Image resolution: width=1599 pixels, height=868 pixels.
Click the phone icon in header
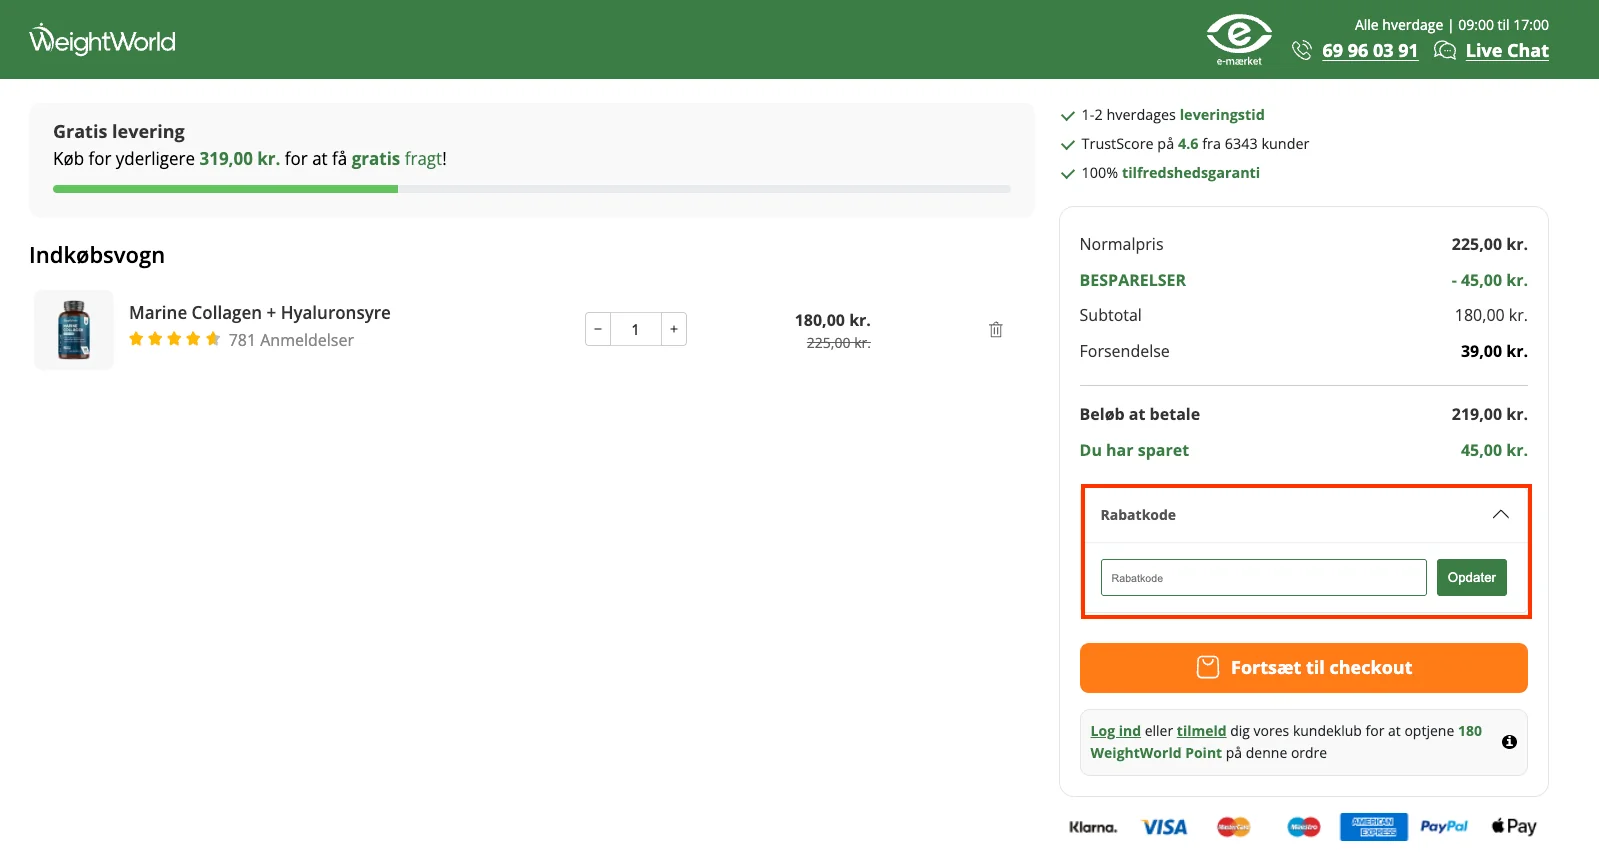coord(1301,50)
